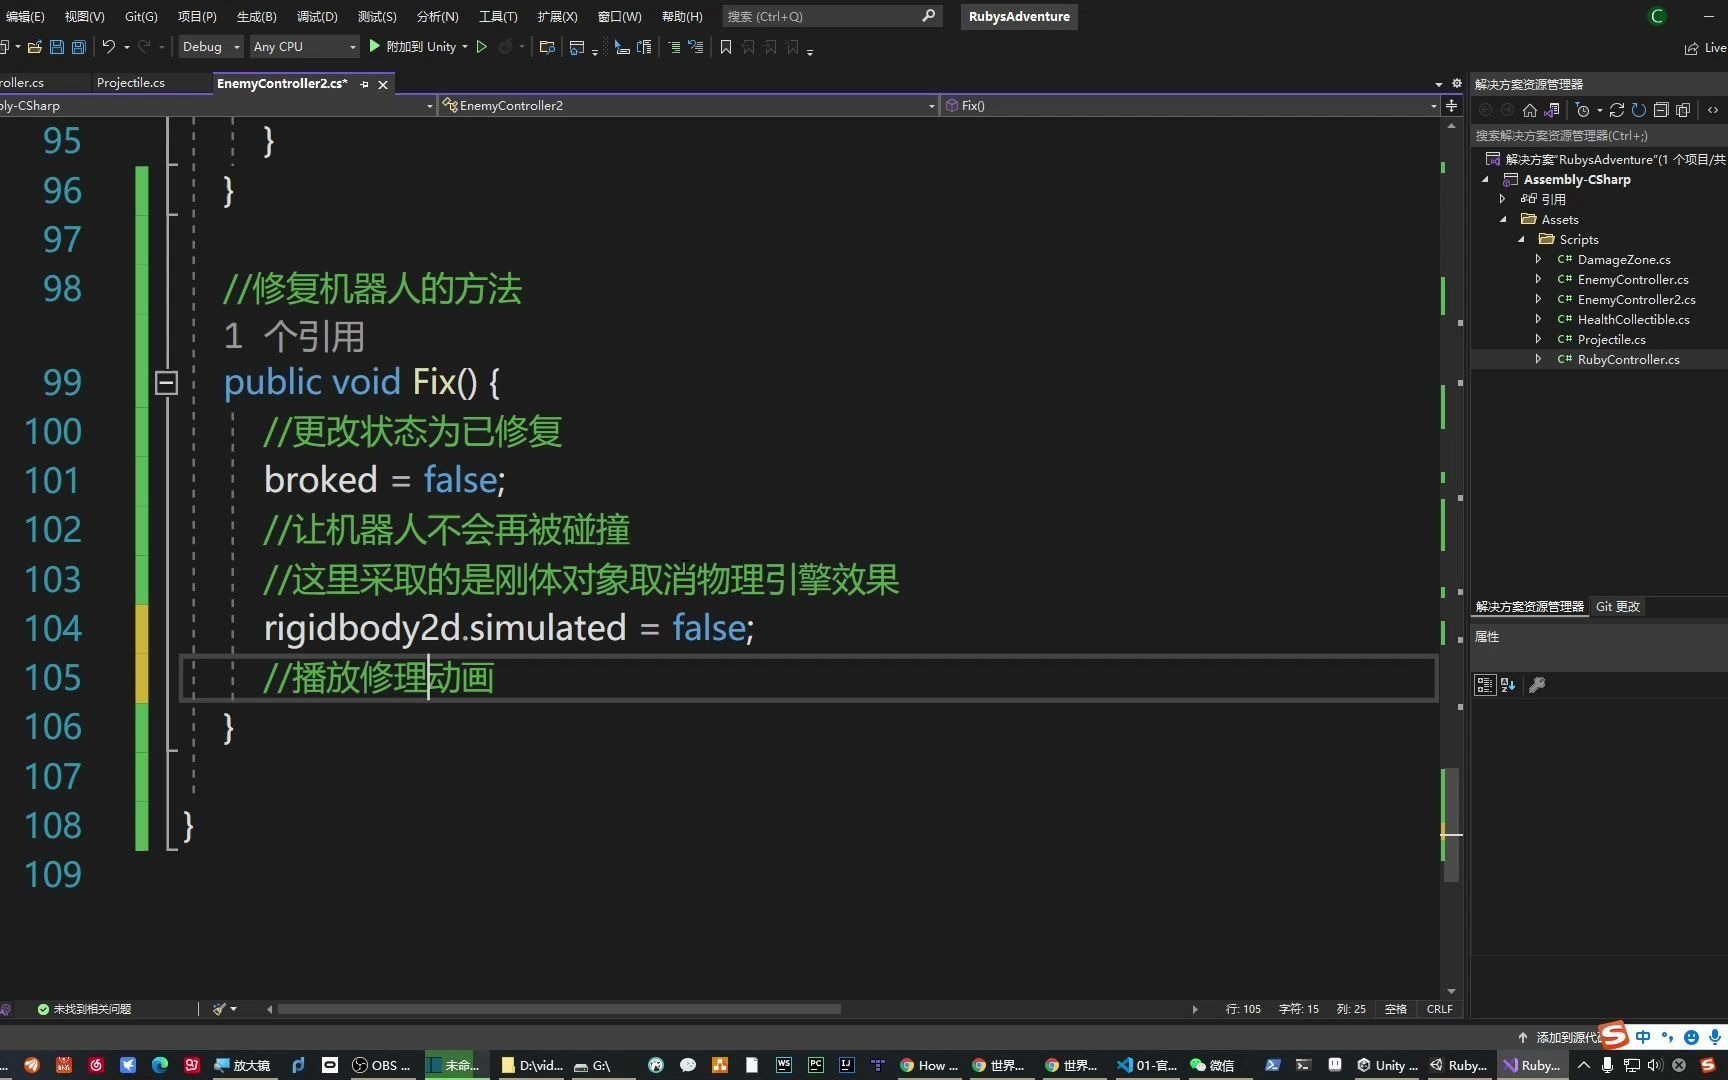
Task: Comment out the selected lines
Action: 675,47
